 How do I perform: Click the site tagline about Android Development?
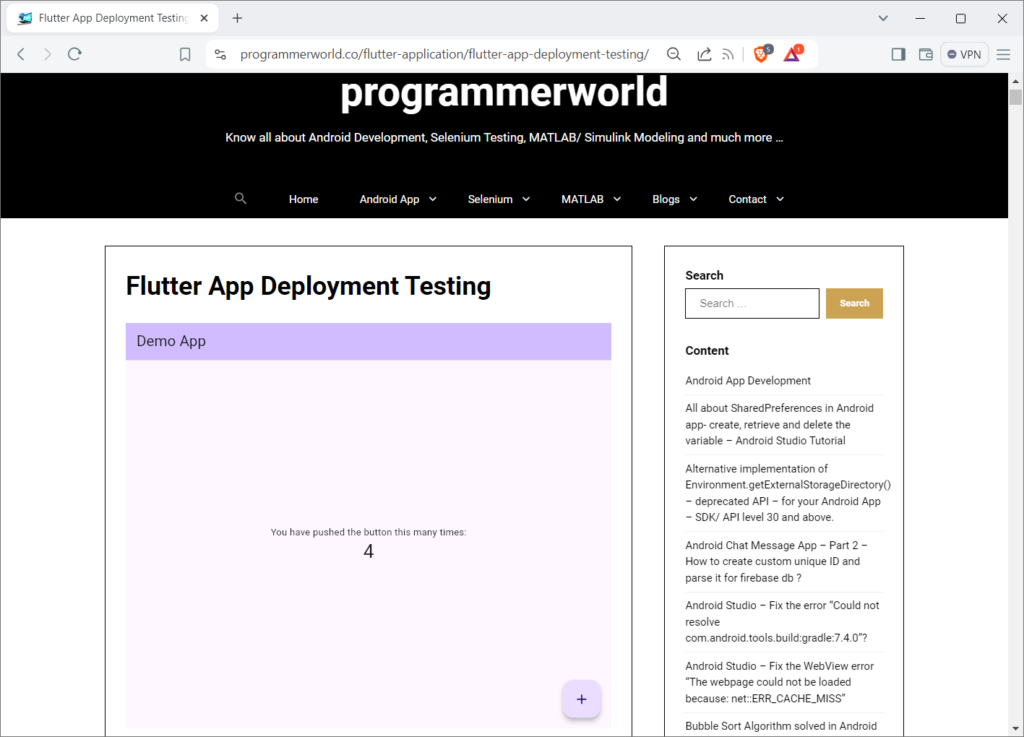[x=504, y=138]
